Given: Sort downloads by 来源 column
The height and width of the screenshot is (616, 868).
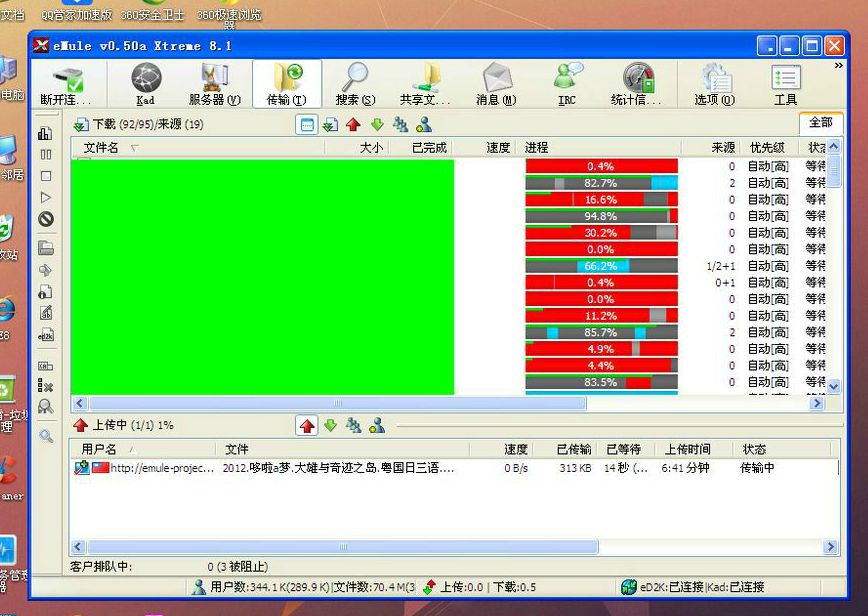Looking at the screenshot, I should coord(712,148).
